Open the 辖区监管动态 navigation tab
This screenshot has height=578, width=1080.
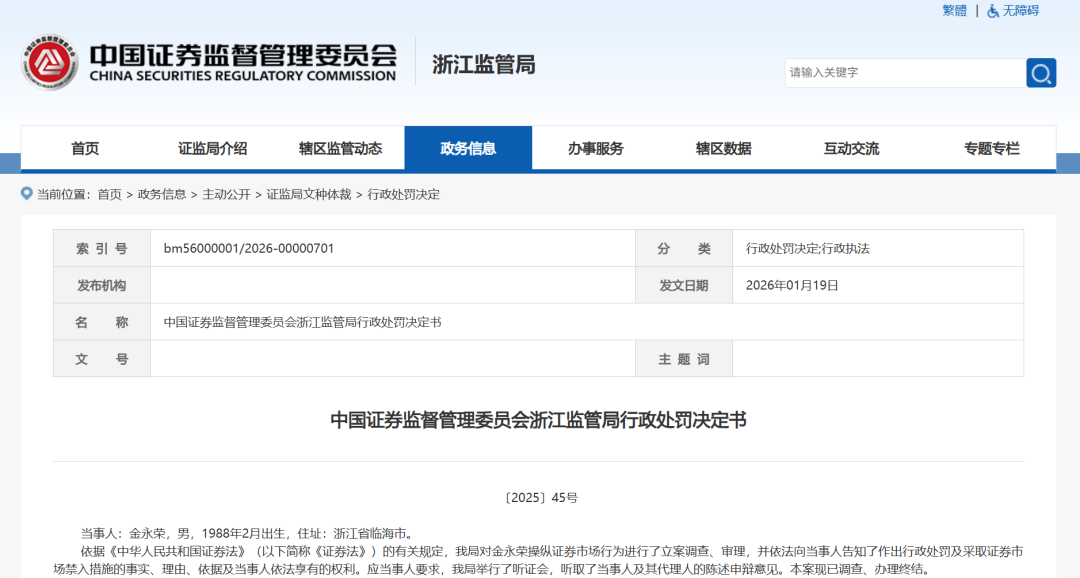coord(340,148)
